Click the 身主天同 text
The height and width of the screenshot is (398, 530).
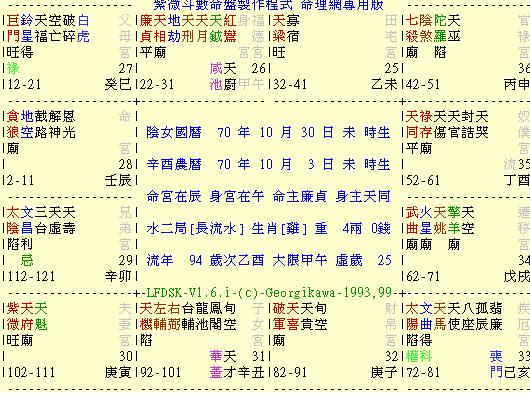point(363,196)
